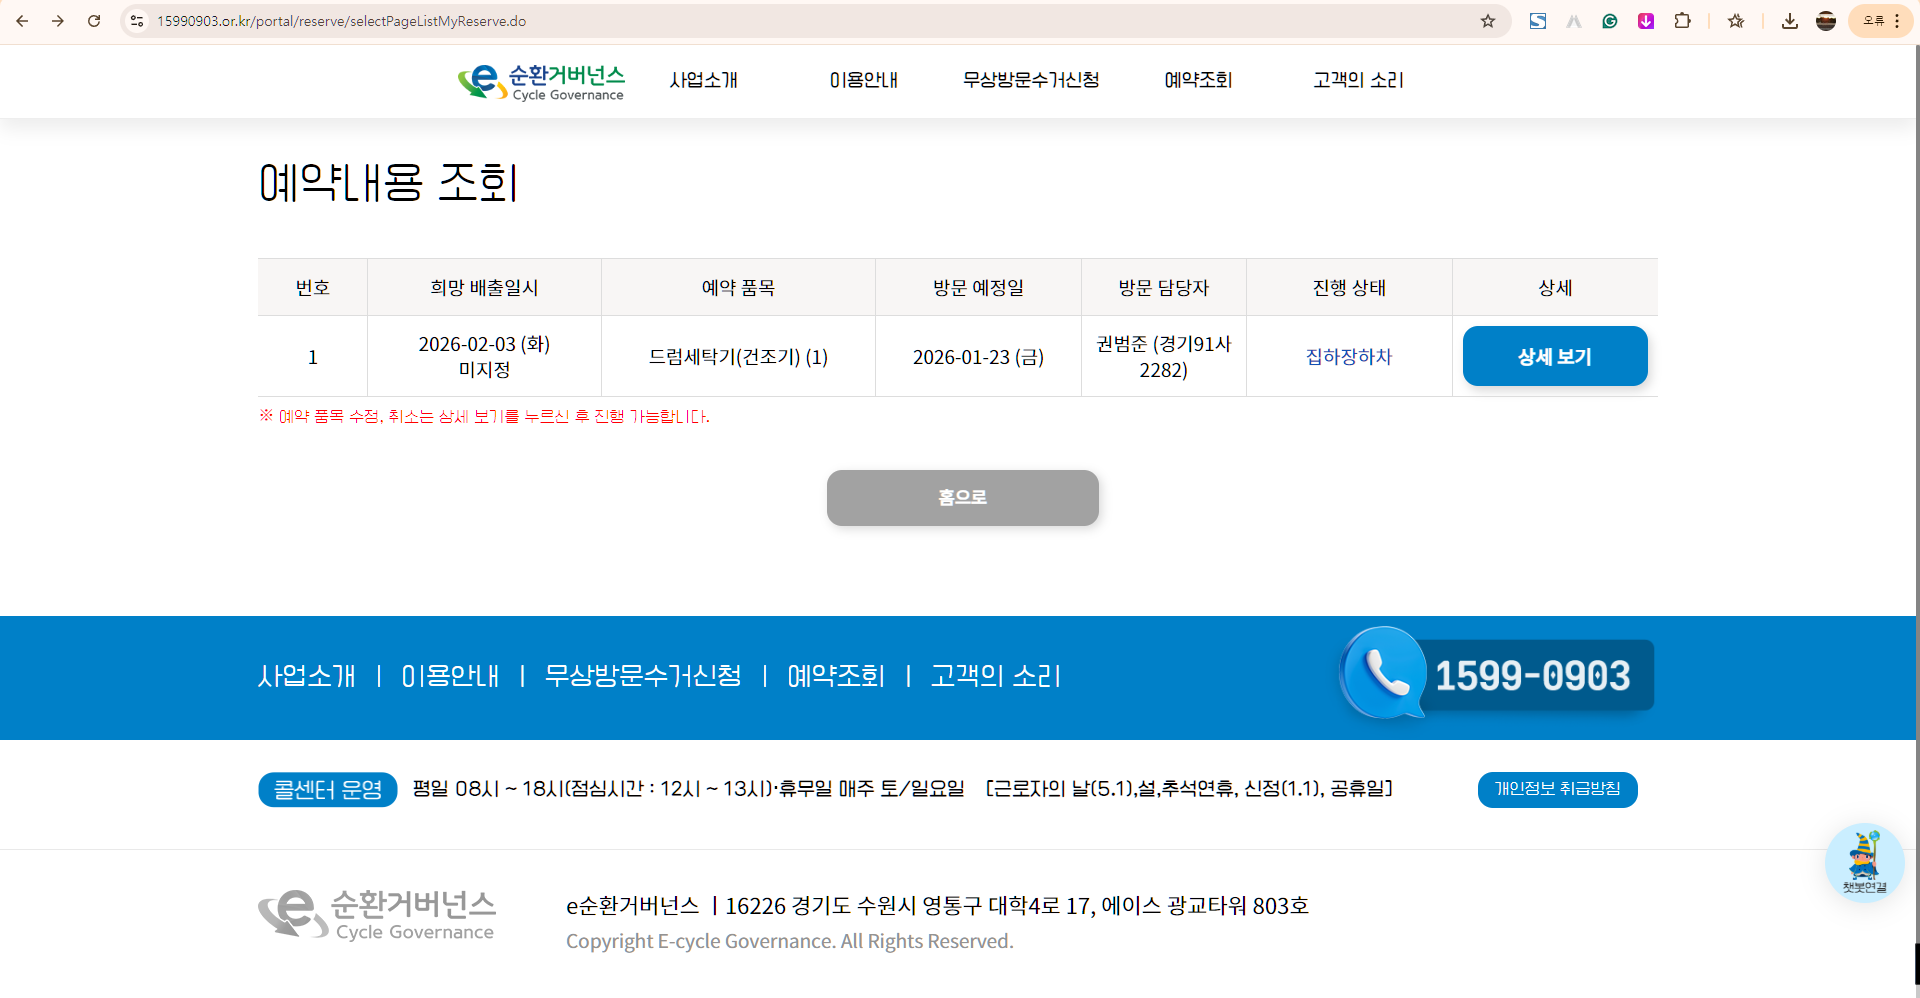1920x998 pixels.
Task: Open the browser extensions puzzle icon
Action: [x=1683, y=21]
